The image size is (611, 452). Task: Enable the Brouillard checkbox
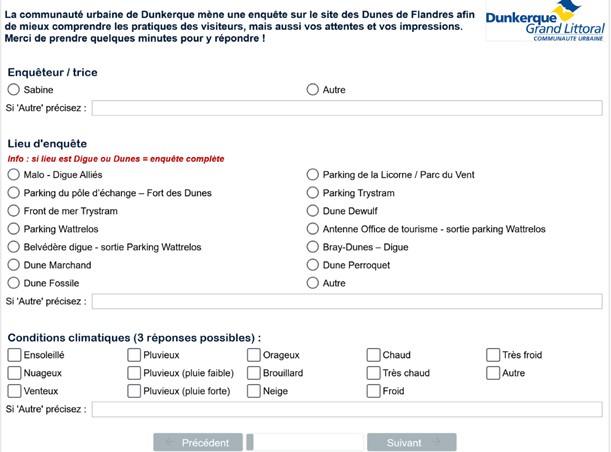254,373
